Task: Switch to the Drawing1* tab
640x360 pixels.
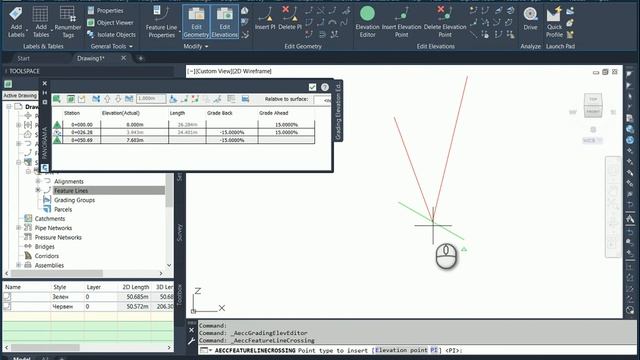Action: 91,58
